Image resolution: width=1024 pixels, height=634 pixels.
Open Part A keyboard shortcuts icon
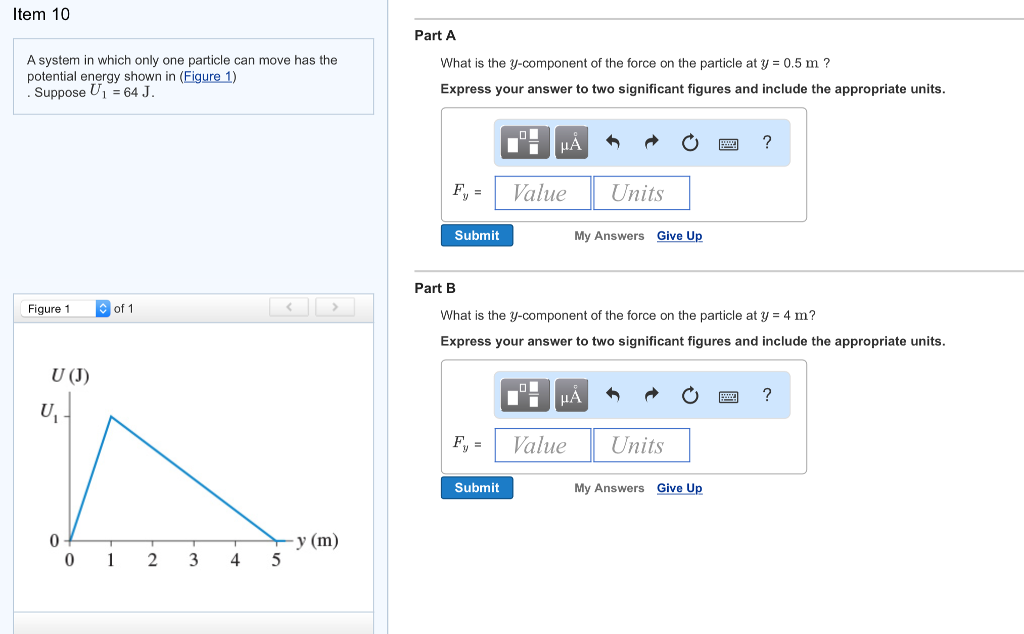click(x=728, y=142)
